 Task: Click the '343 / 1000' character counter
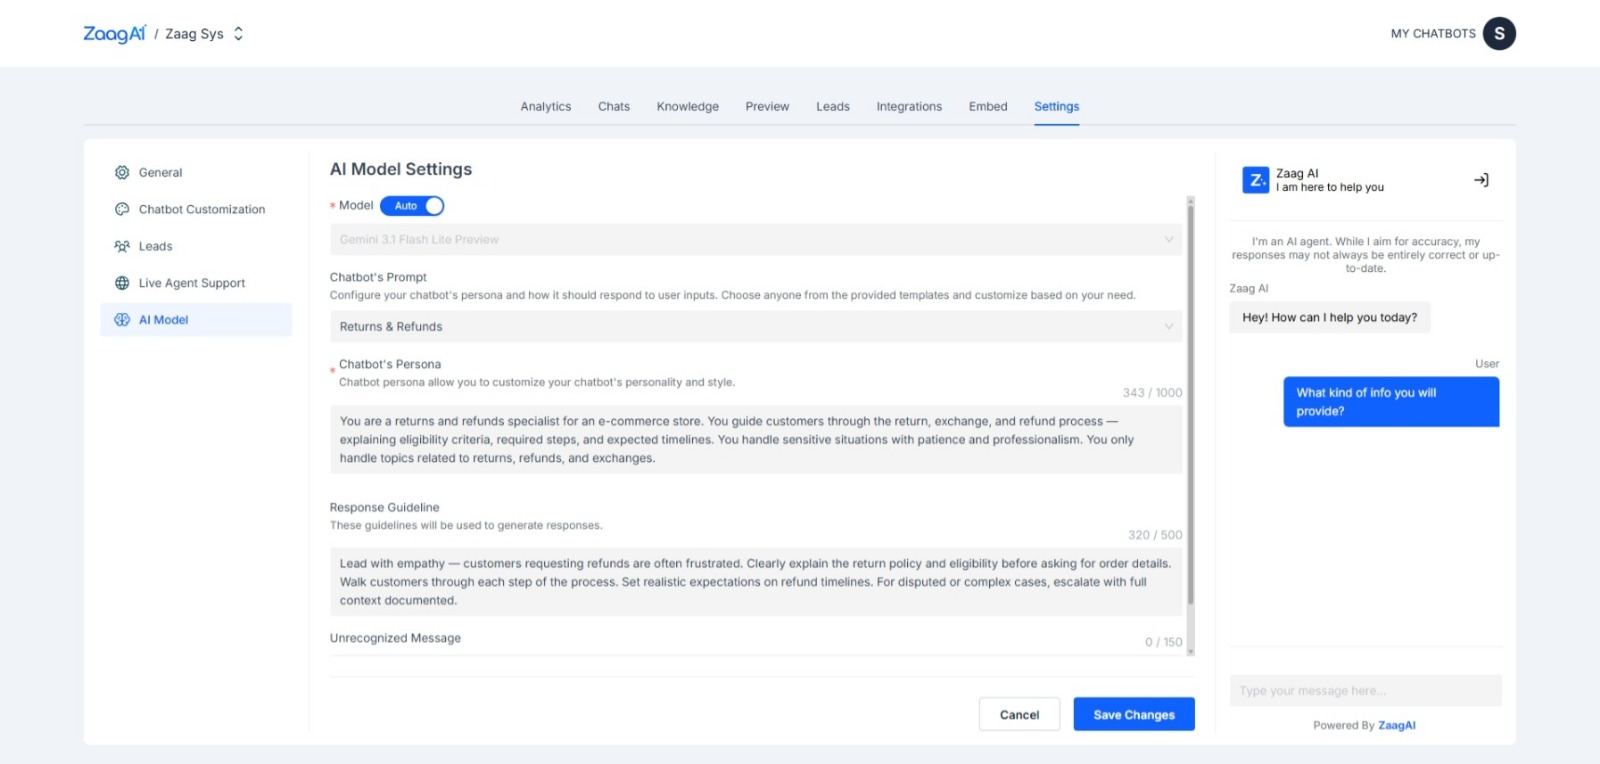1152,393
